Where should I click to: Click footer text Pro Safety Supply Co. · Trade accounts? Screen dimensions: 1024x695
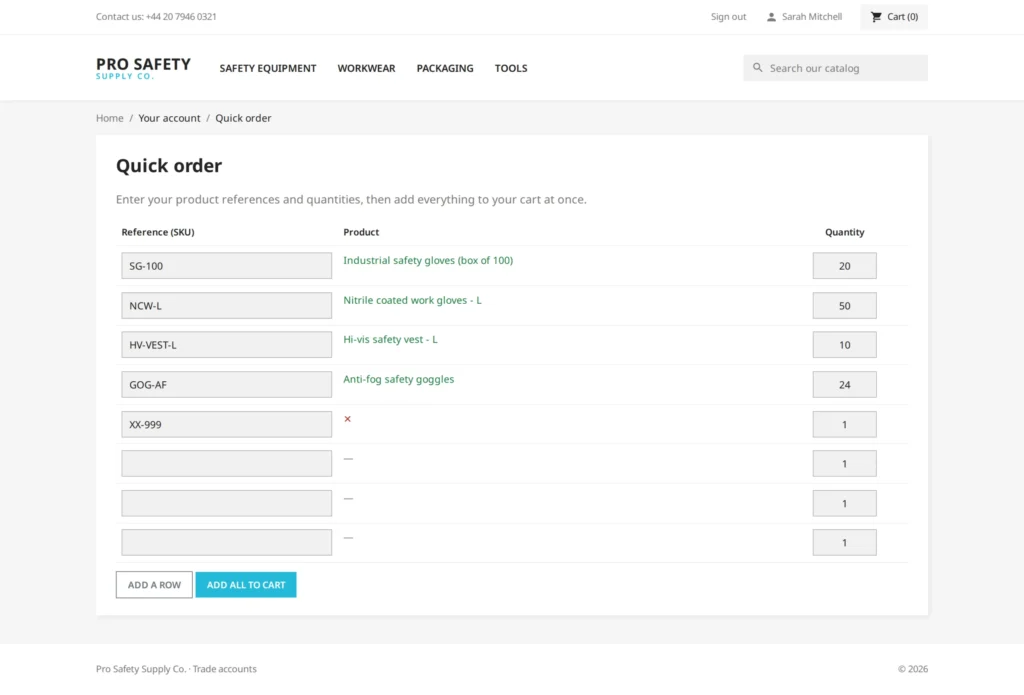click(176, 669)
